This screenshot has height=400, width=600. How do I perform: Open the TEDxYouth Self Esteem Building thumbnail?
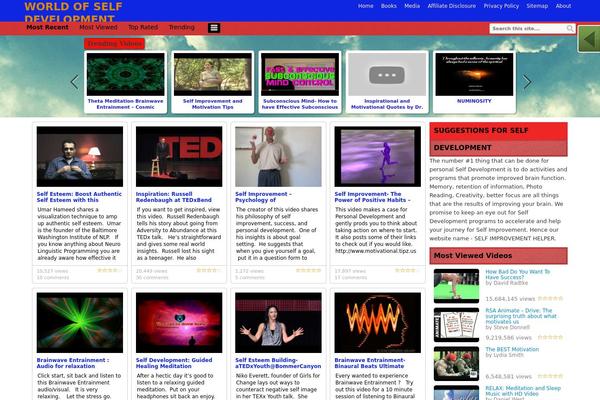(278, 323)
